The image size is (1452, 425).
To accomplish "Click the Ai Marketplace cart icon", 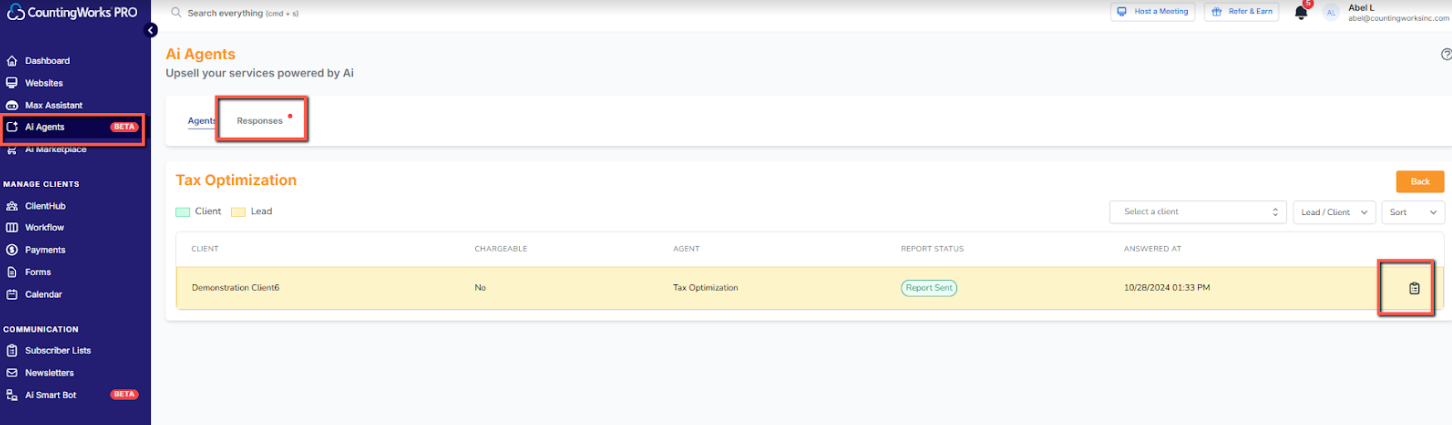I will (x=12, y=149).
